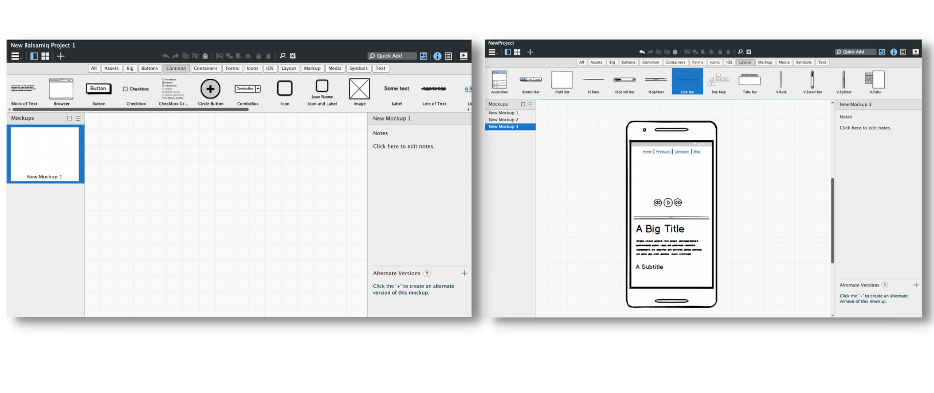This screenshot has height=393, width=934.
Task: Click Redo arrow in New Balsamiq Project 1 window
Action: pos(175,56)
